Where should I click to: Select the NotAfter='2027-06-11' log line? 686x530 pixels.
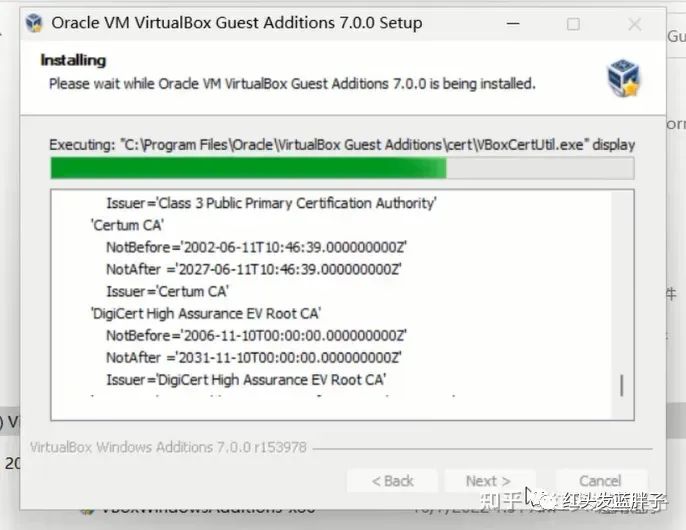click(x=254, y=269)
